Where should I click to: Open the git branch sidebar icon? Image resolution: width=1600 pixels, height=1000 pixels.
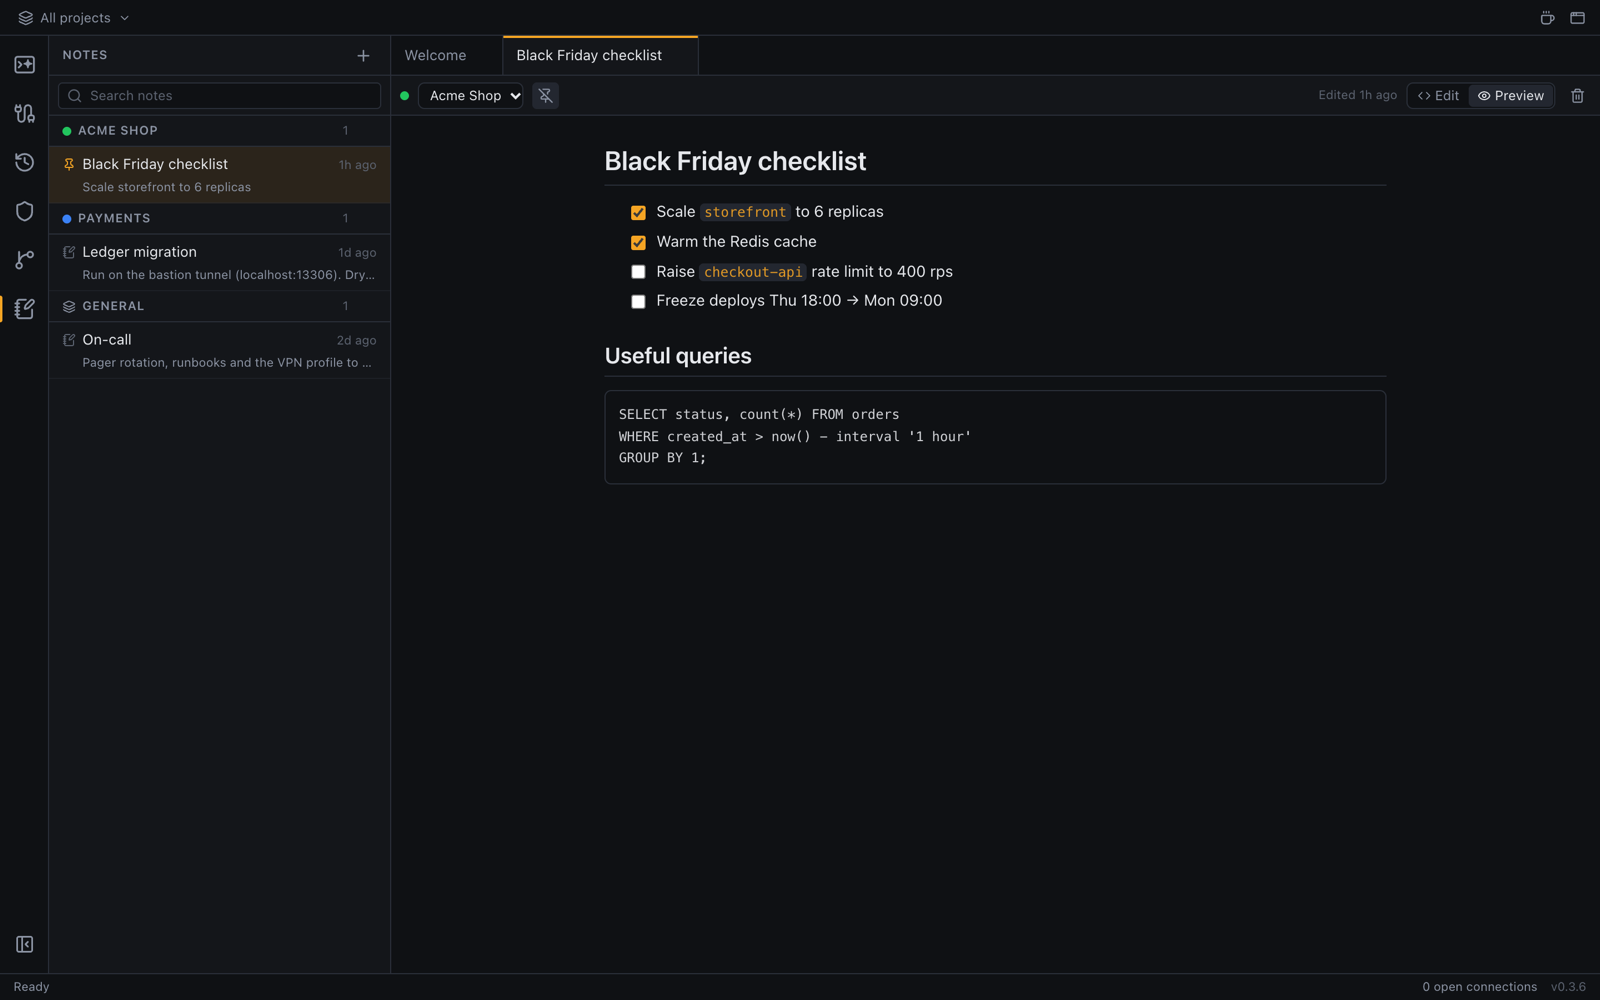point(24,260)
